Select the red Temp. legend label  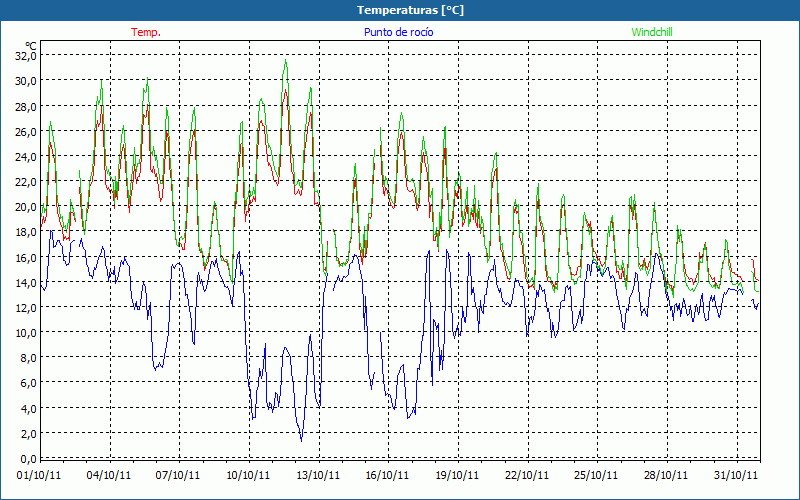click(146, 32)
